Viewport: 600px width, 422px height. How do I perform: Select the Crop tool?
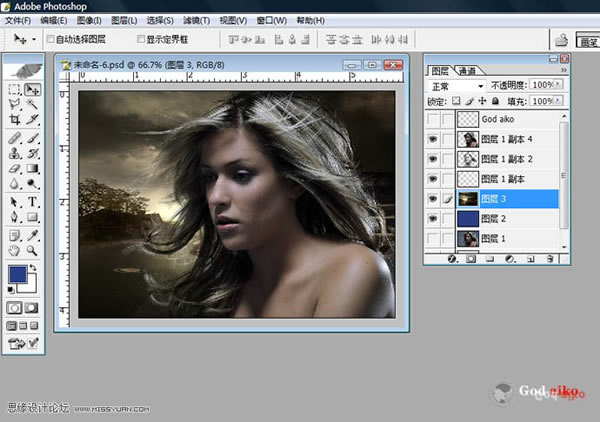tap(14, 120)
